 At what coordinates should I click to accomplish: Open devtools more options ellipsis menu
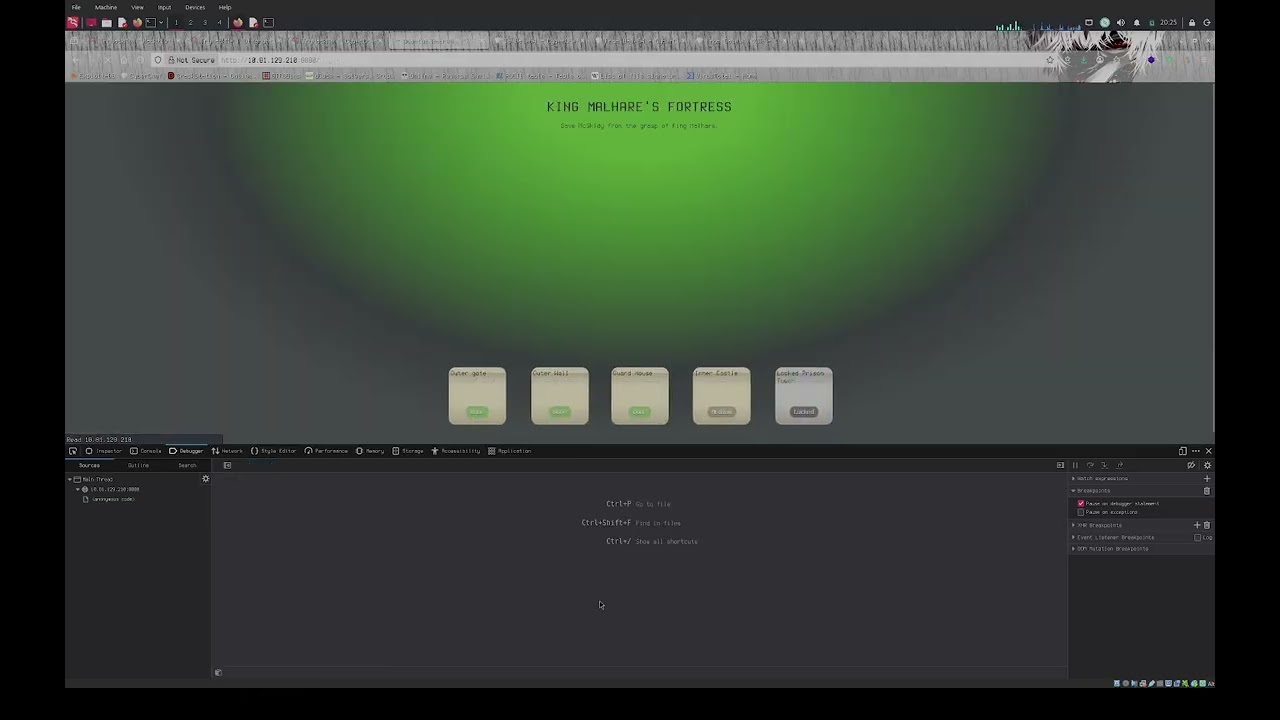[x=1195, y=451]
